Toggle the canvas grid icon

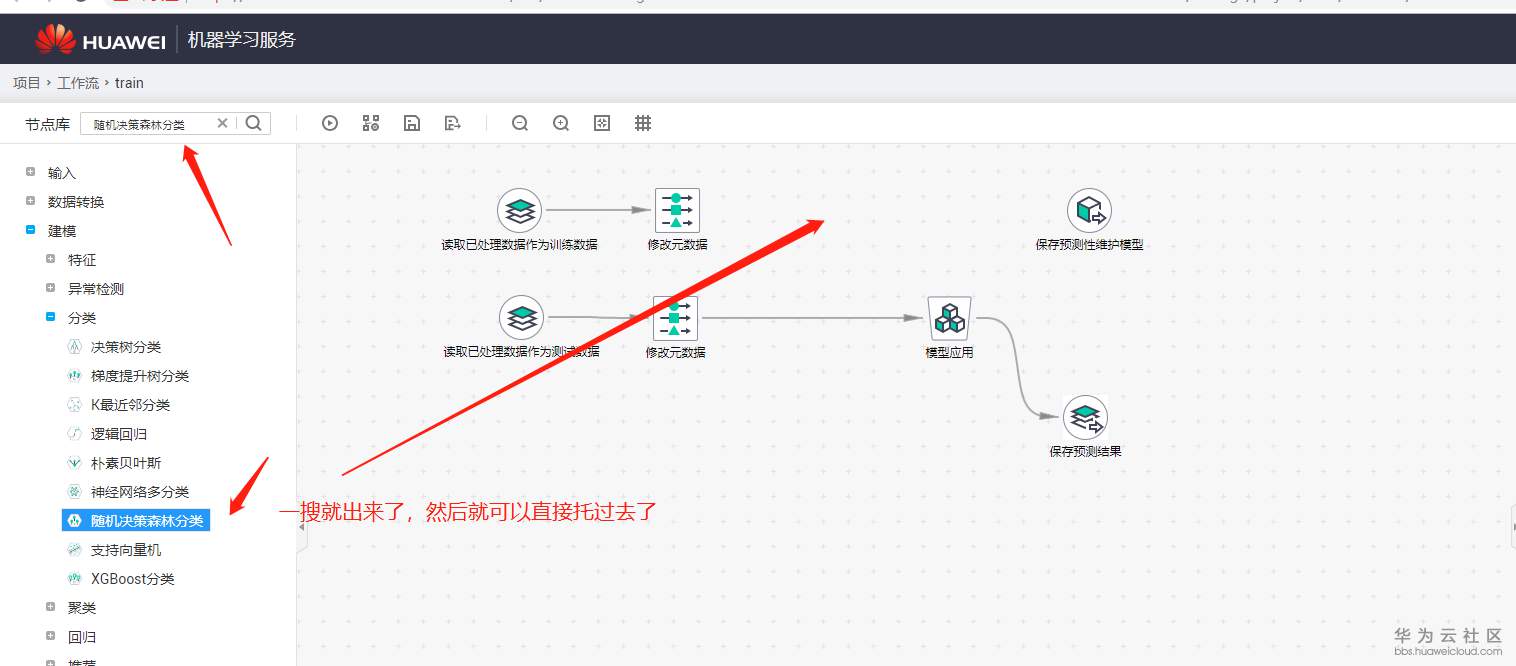(x=643, y=123)
